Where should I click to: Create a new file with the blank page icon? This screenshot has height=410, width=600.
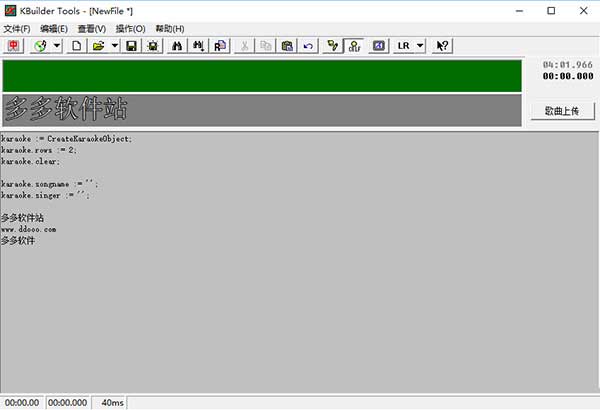77,46
